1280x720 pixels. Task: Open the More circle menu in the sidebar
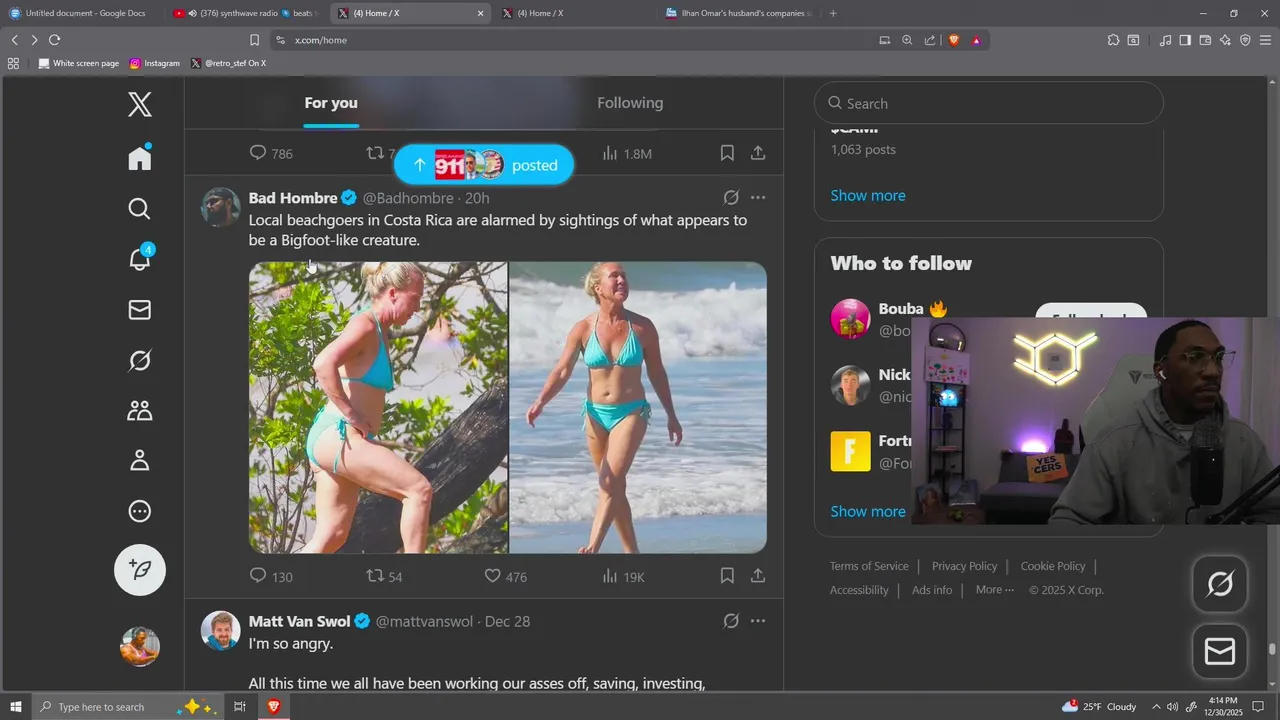(140, 511)
